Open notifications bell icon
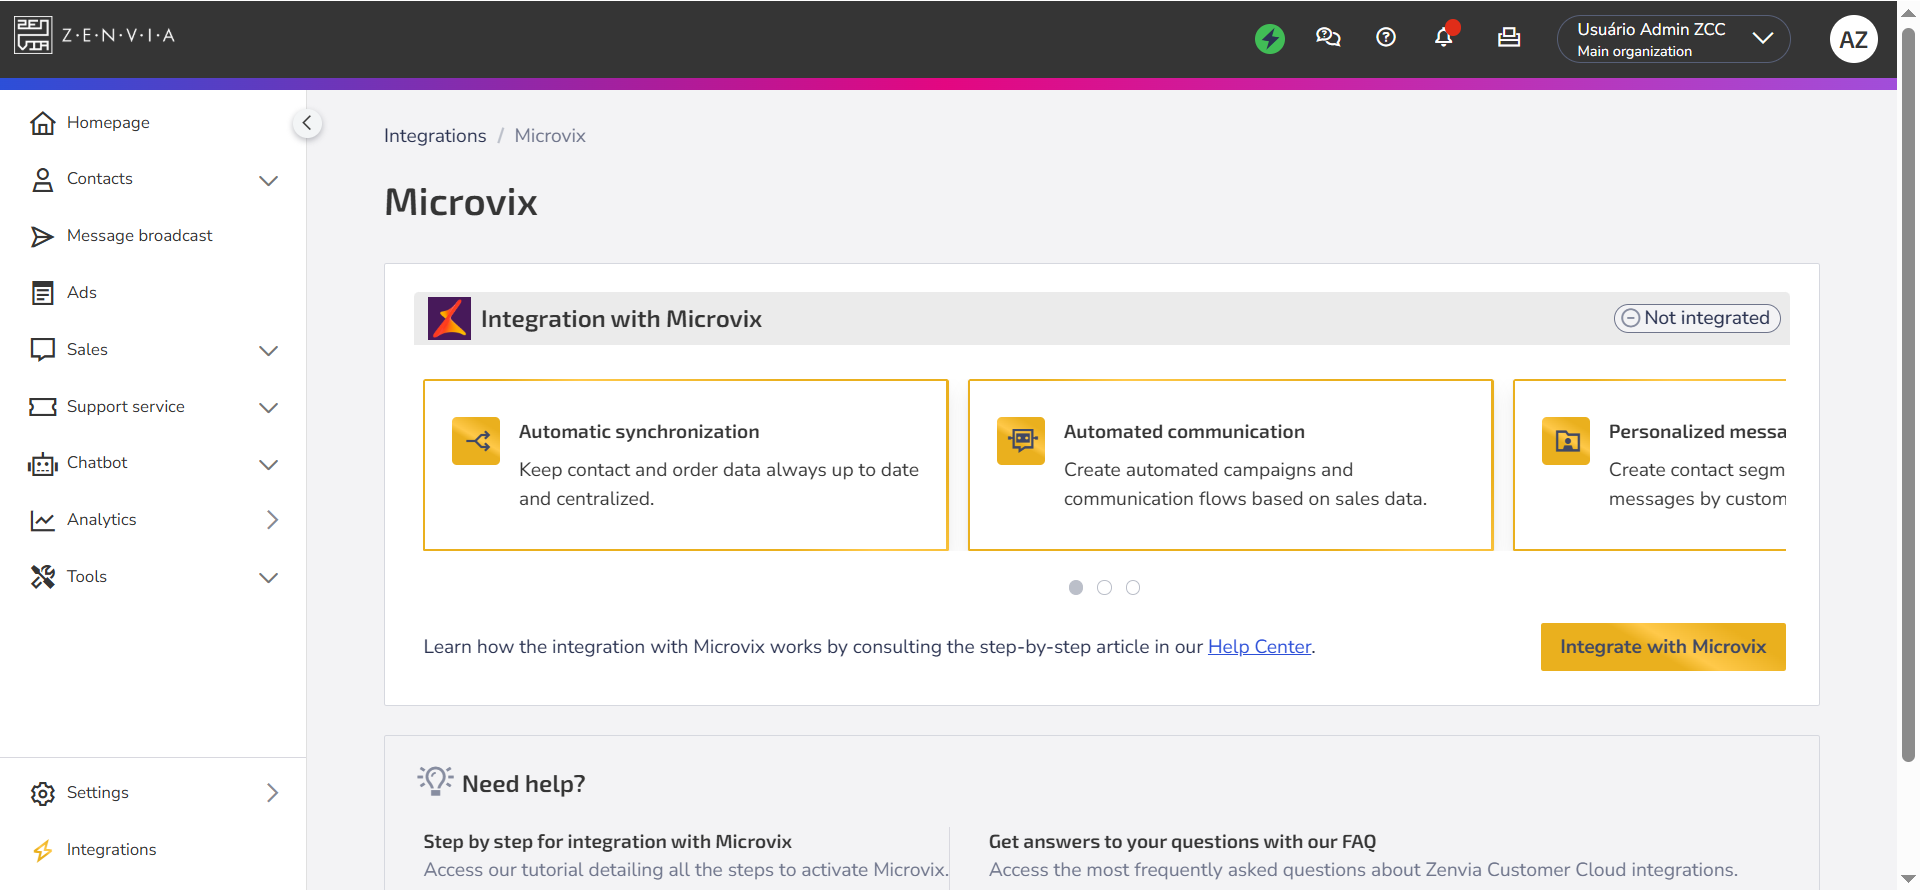Screen dimensions: 1920x890 pos(1444,37)
